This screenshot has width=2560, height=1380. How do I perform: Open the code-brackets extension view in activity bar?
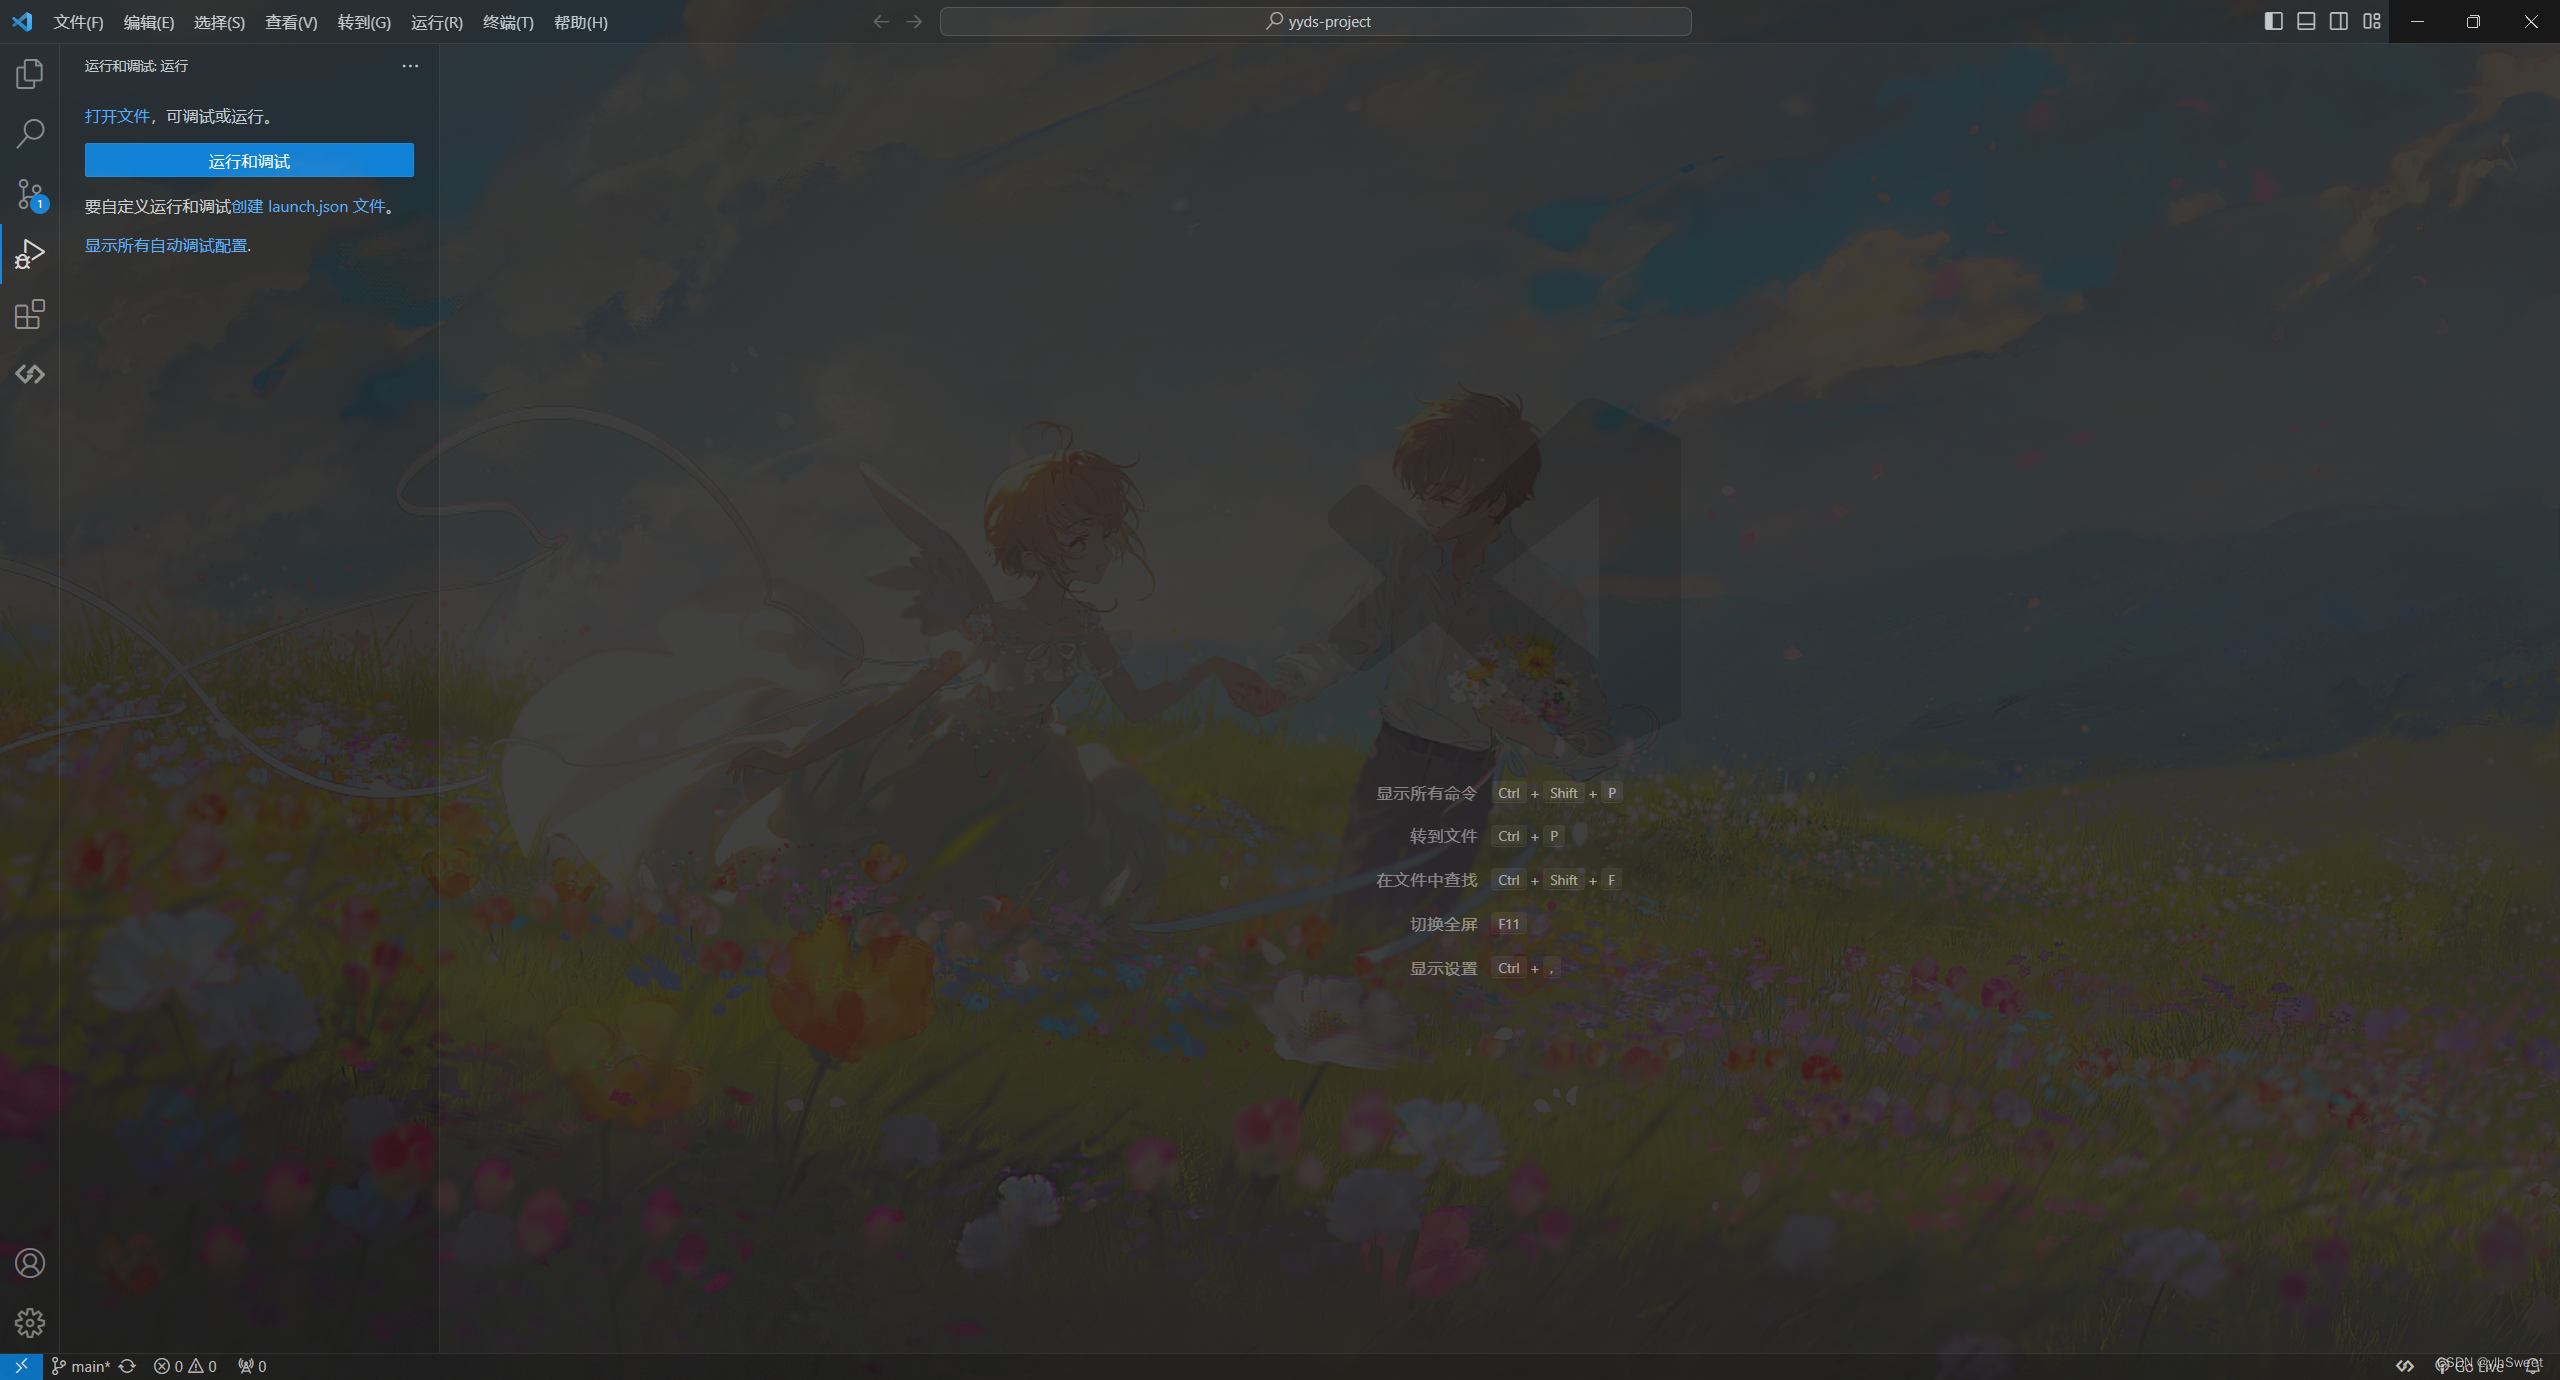pyautogui.click(x=30, y=374)
